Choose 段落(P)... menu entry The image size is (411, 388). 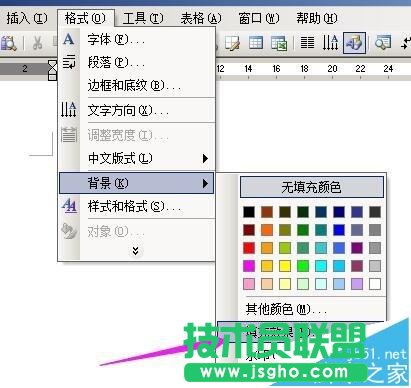tap(137, 62)
